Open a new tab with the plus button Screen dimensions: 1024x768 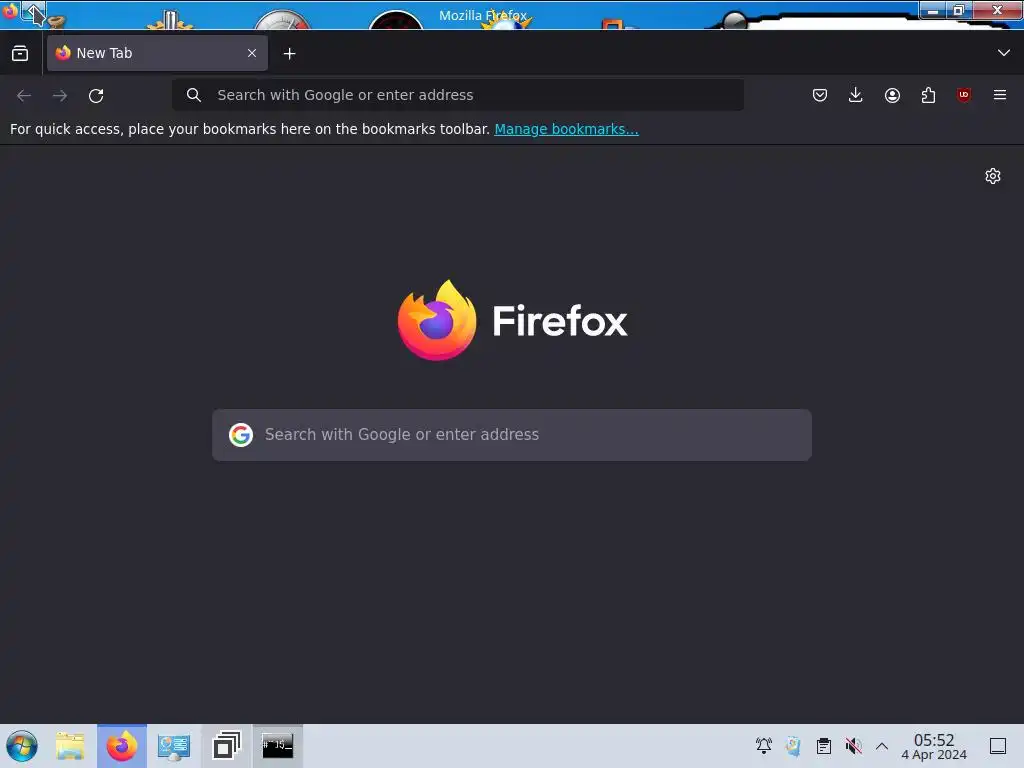coord(289,54)
